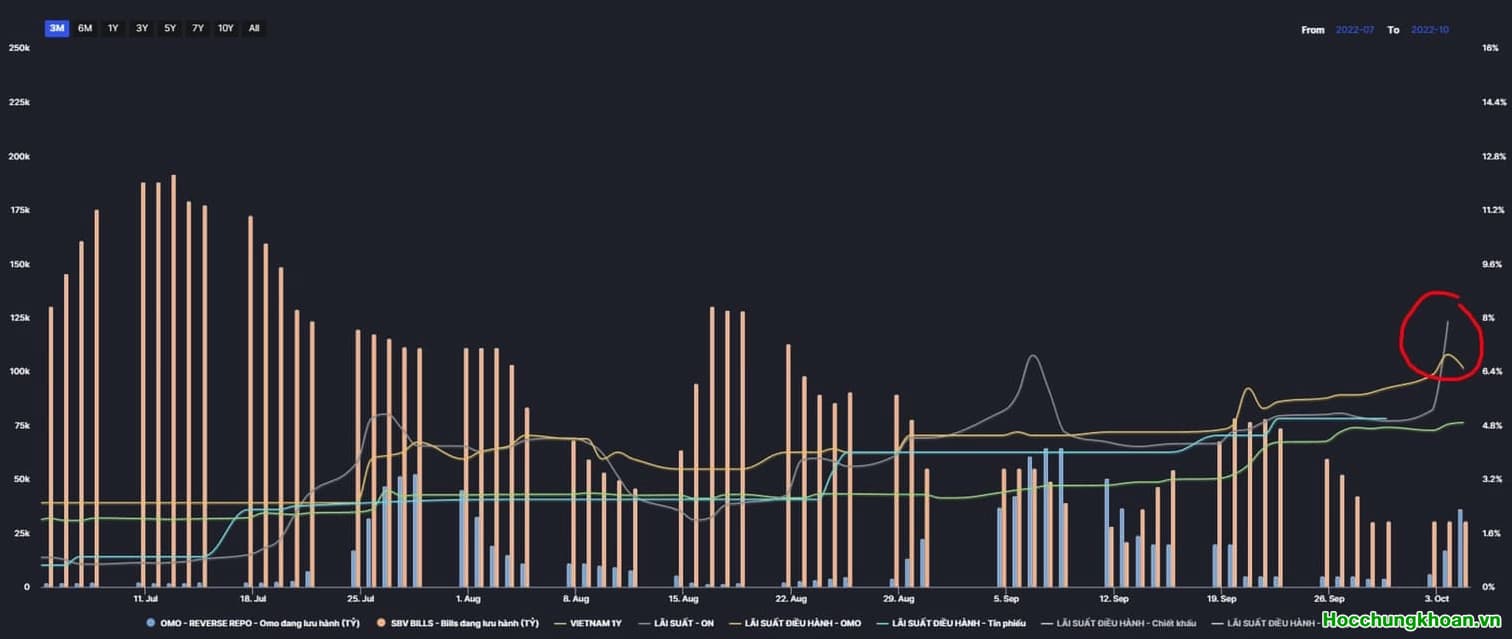Toggle SBV BILLS legend series
The width and height of the screenshot is (1512, 639).
coord(464,623)
